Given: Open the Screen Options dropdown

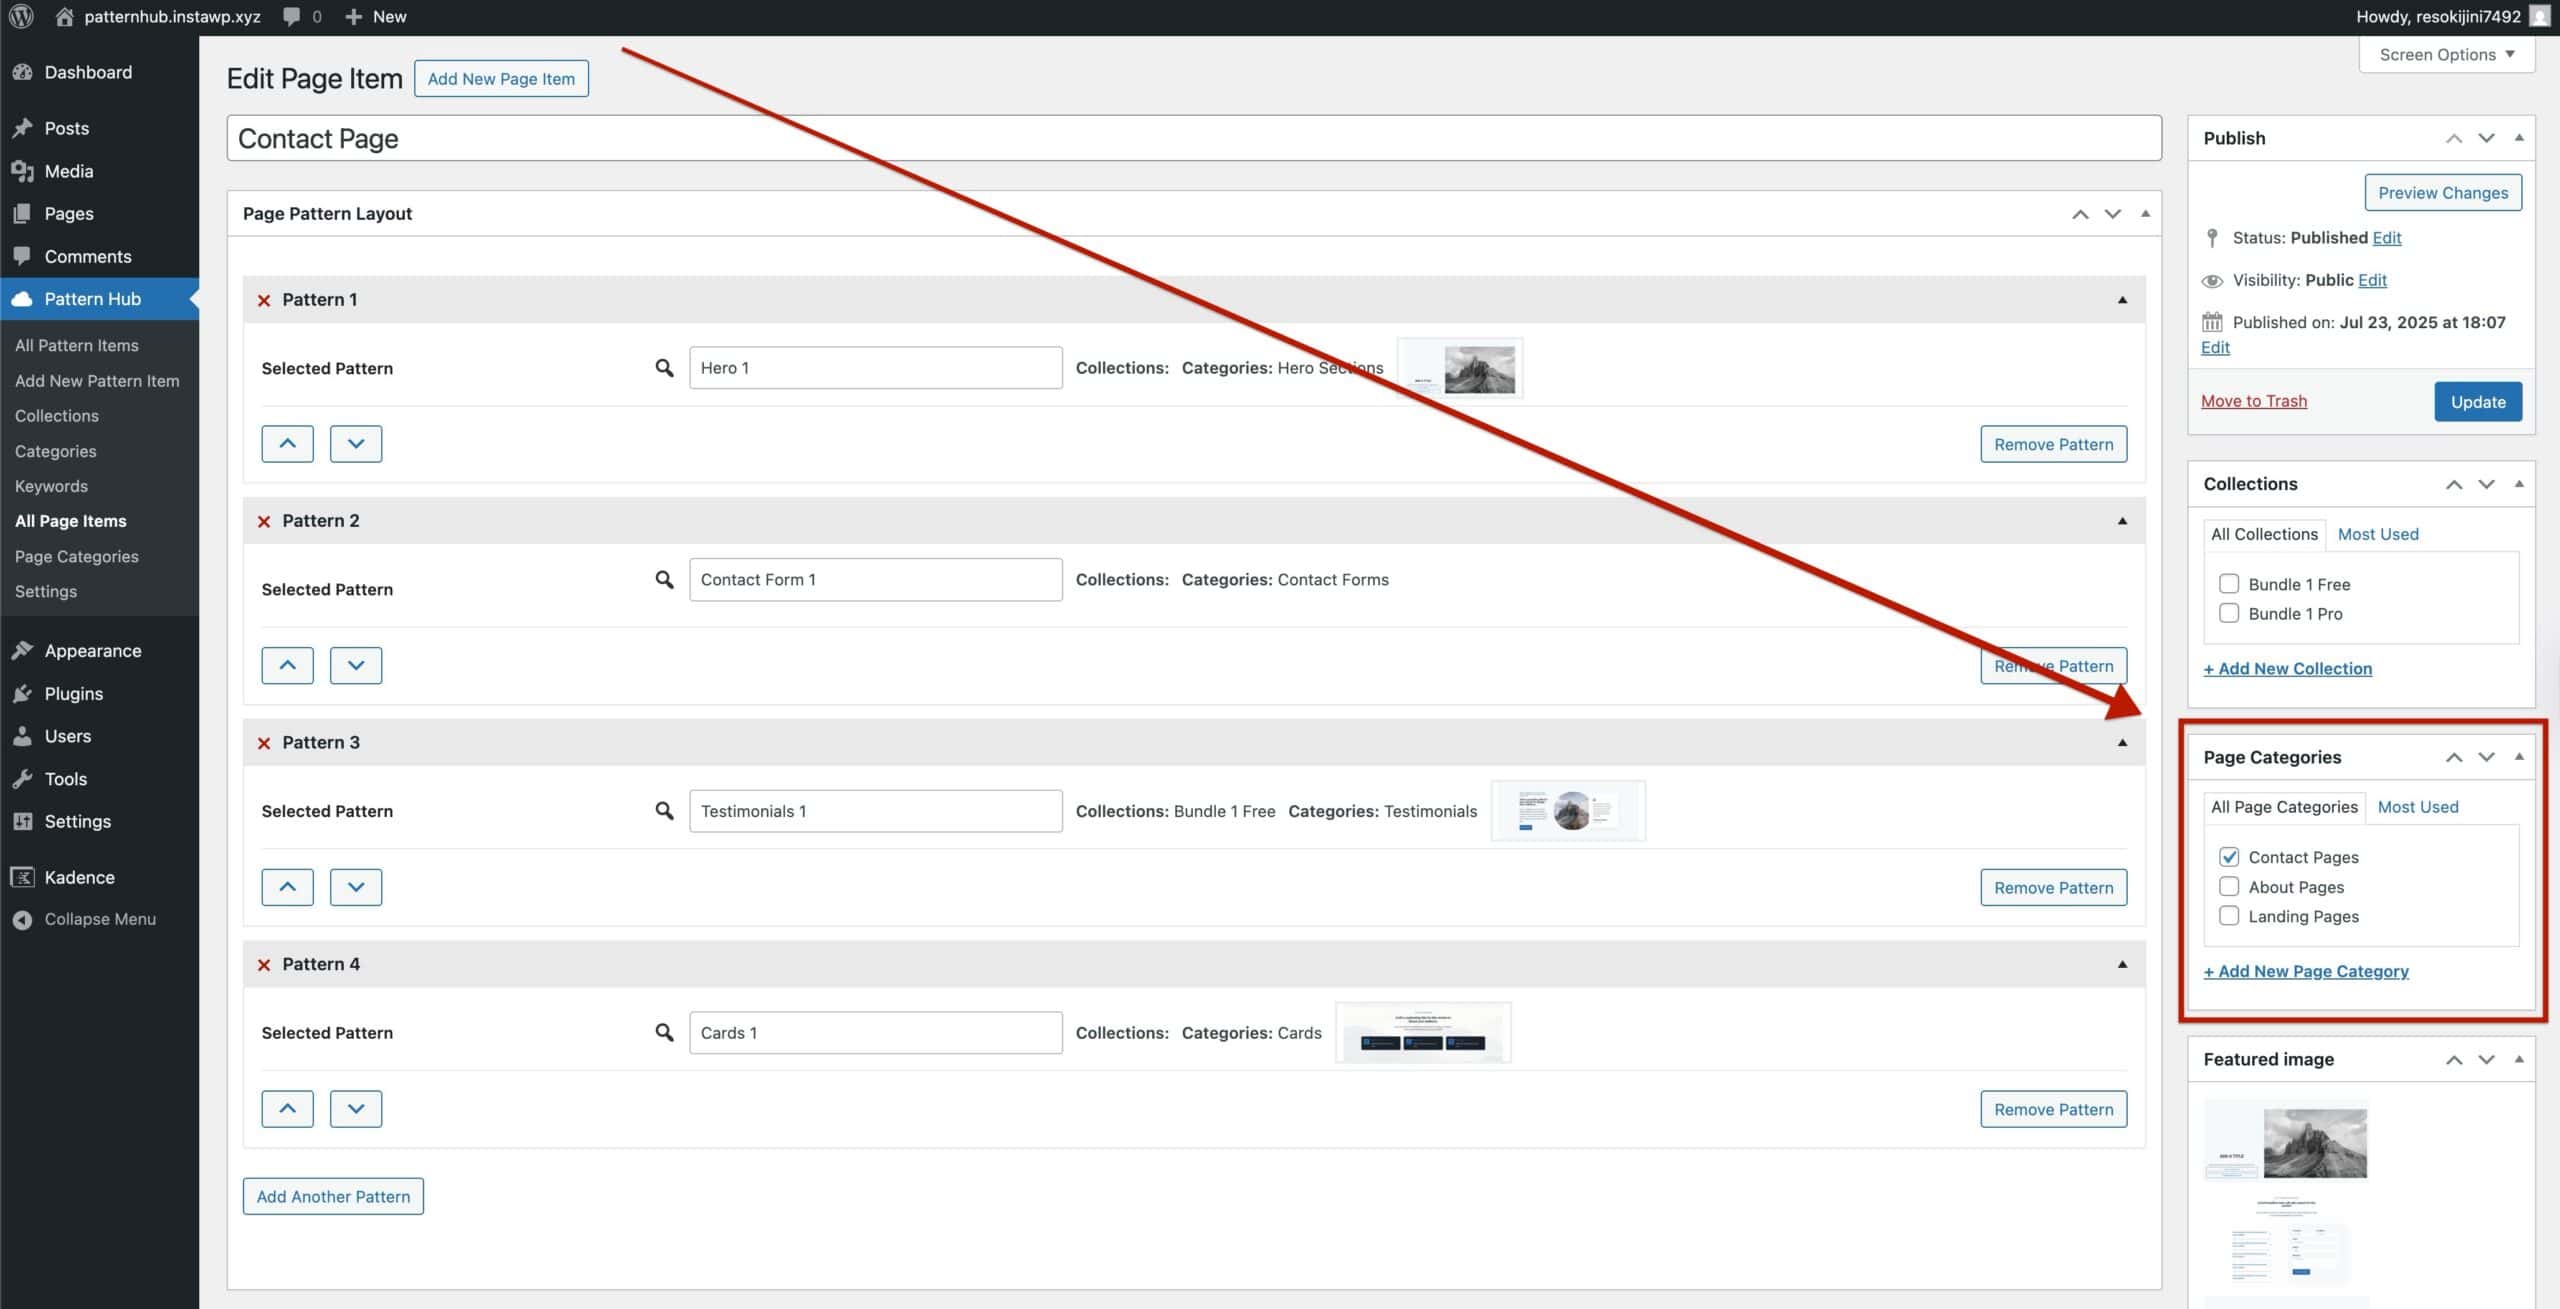Looking at the screenshot, I should coord(2446,54).
